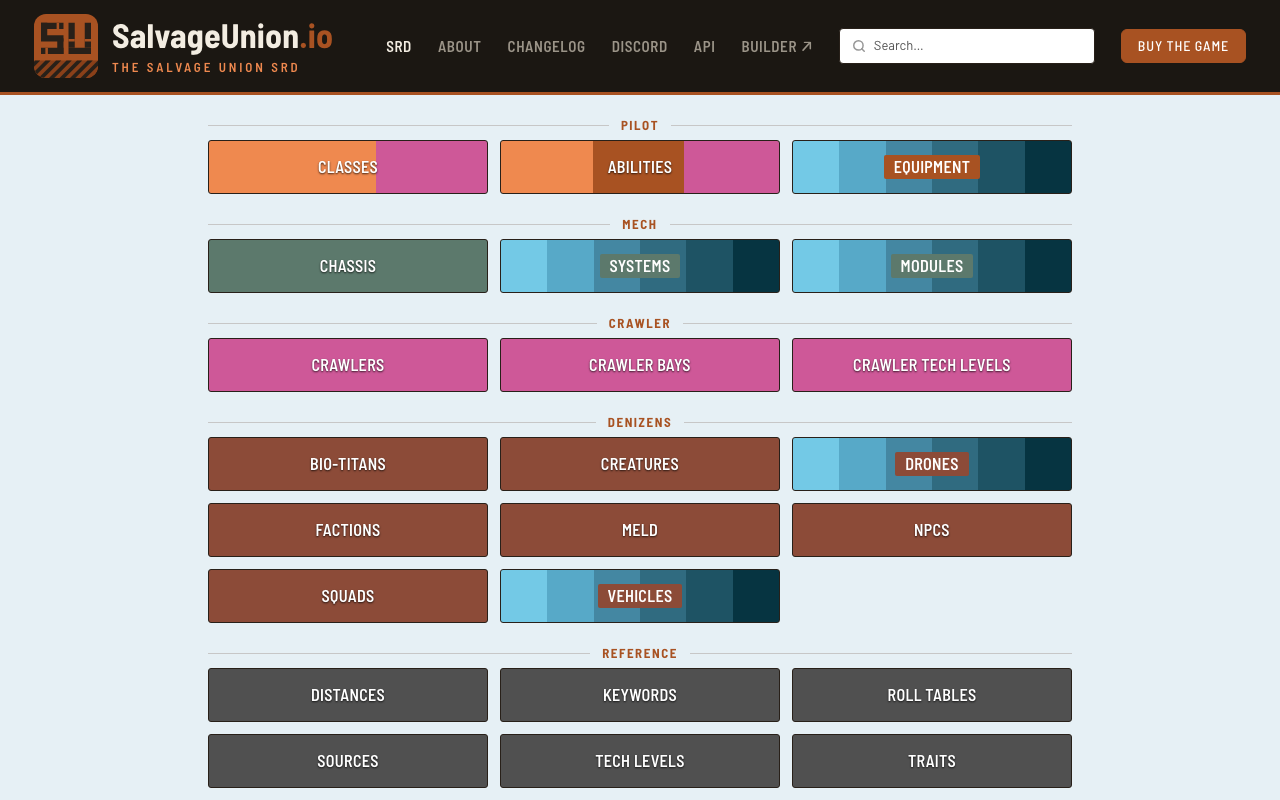Open the CRAWLER TECH LEVELS card
Screen dimensions: 1280x800
click(x=932, y=365)
